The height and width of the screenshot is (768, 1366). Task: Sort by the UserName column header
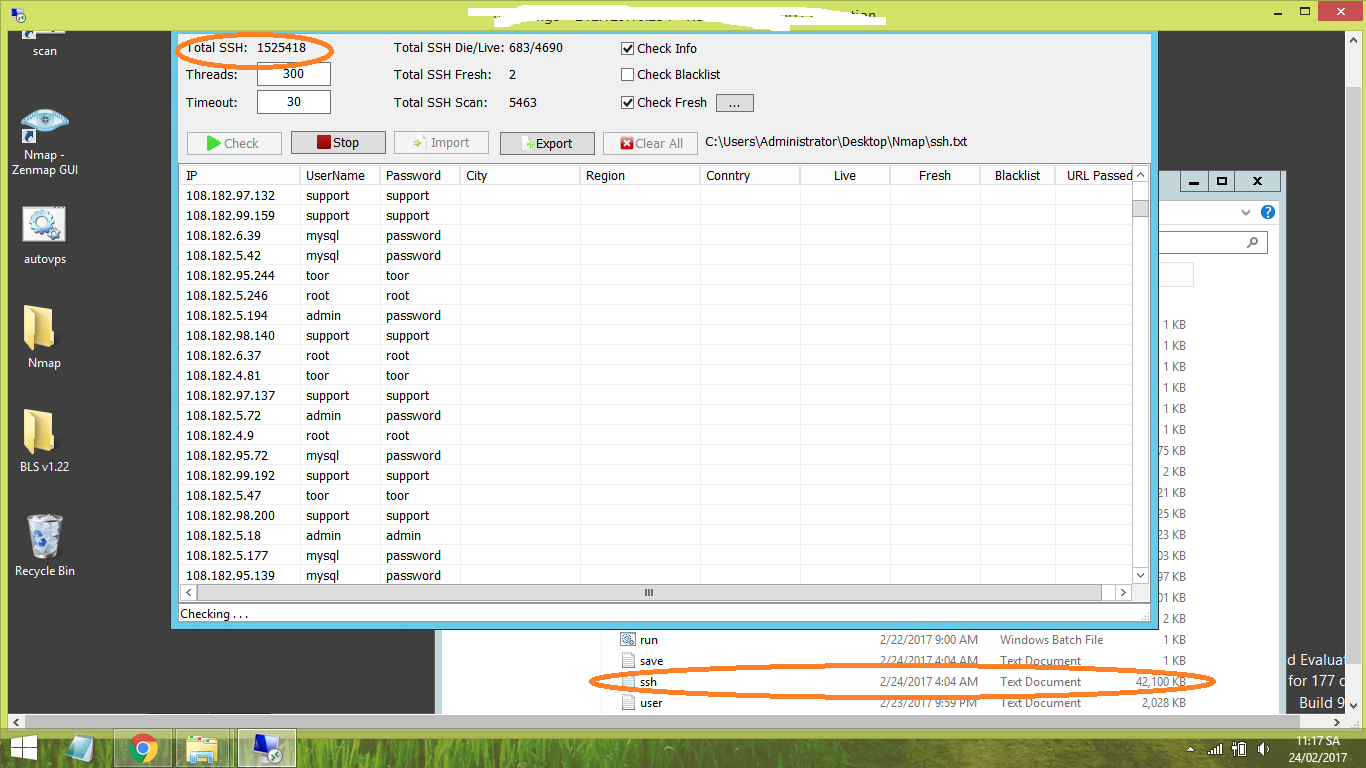point(340,175)
